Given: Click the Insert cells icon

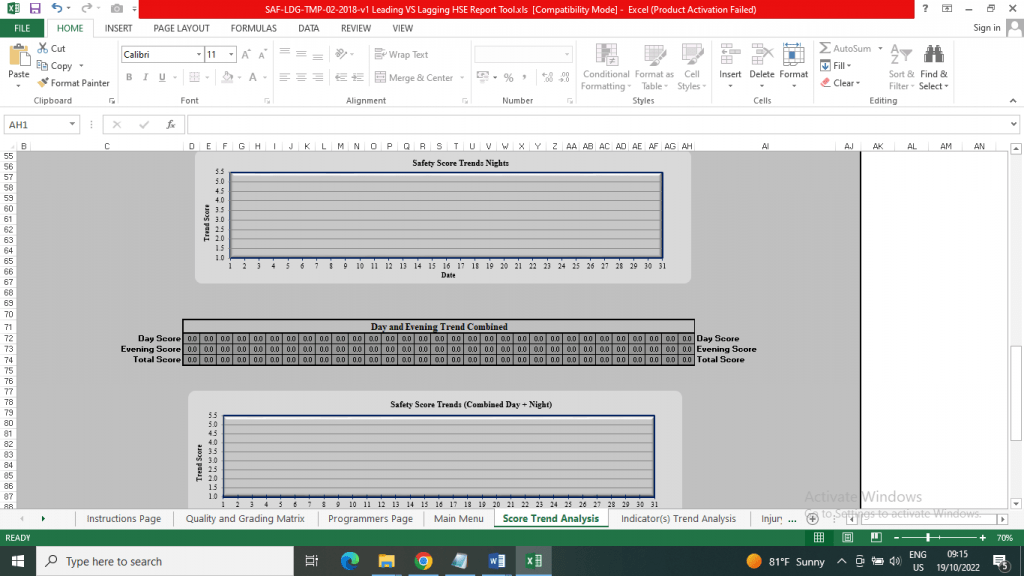Looking at the screenshot, I should (x=730, y=54).
